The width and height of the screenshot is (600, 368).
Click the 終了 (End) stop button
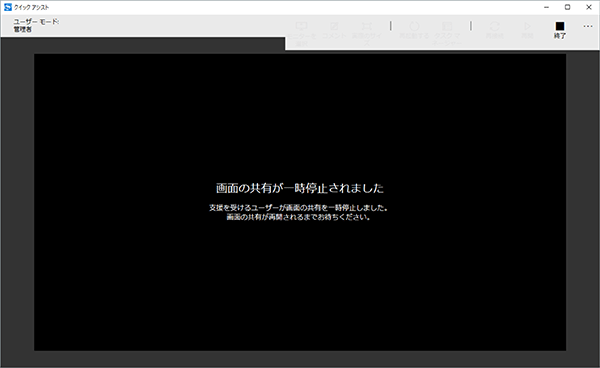coord(560,29)
